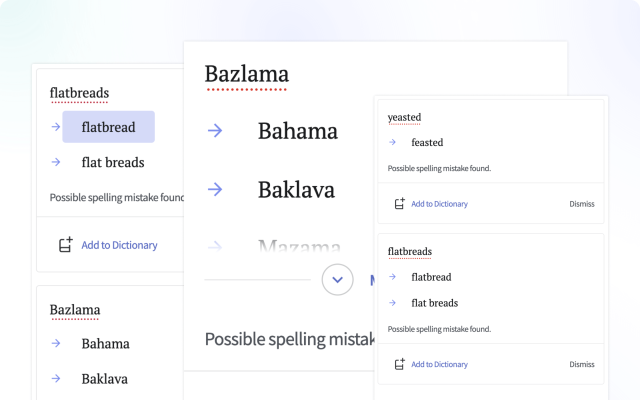Choose the "feasted" suggestion for yeasted
The height and width of the screenshot is (400, 640).
click(427, 143)
